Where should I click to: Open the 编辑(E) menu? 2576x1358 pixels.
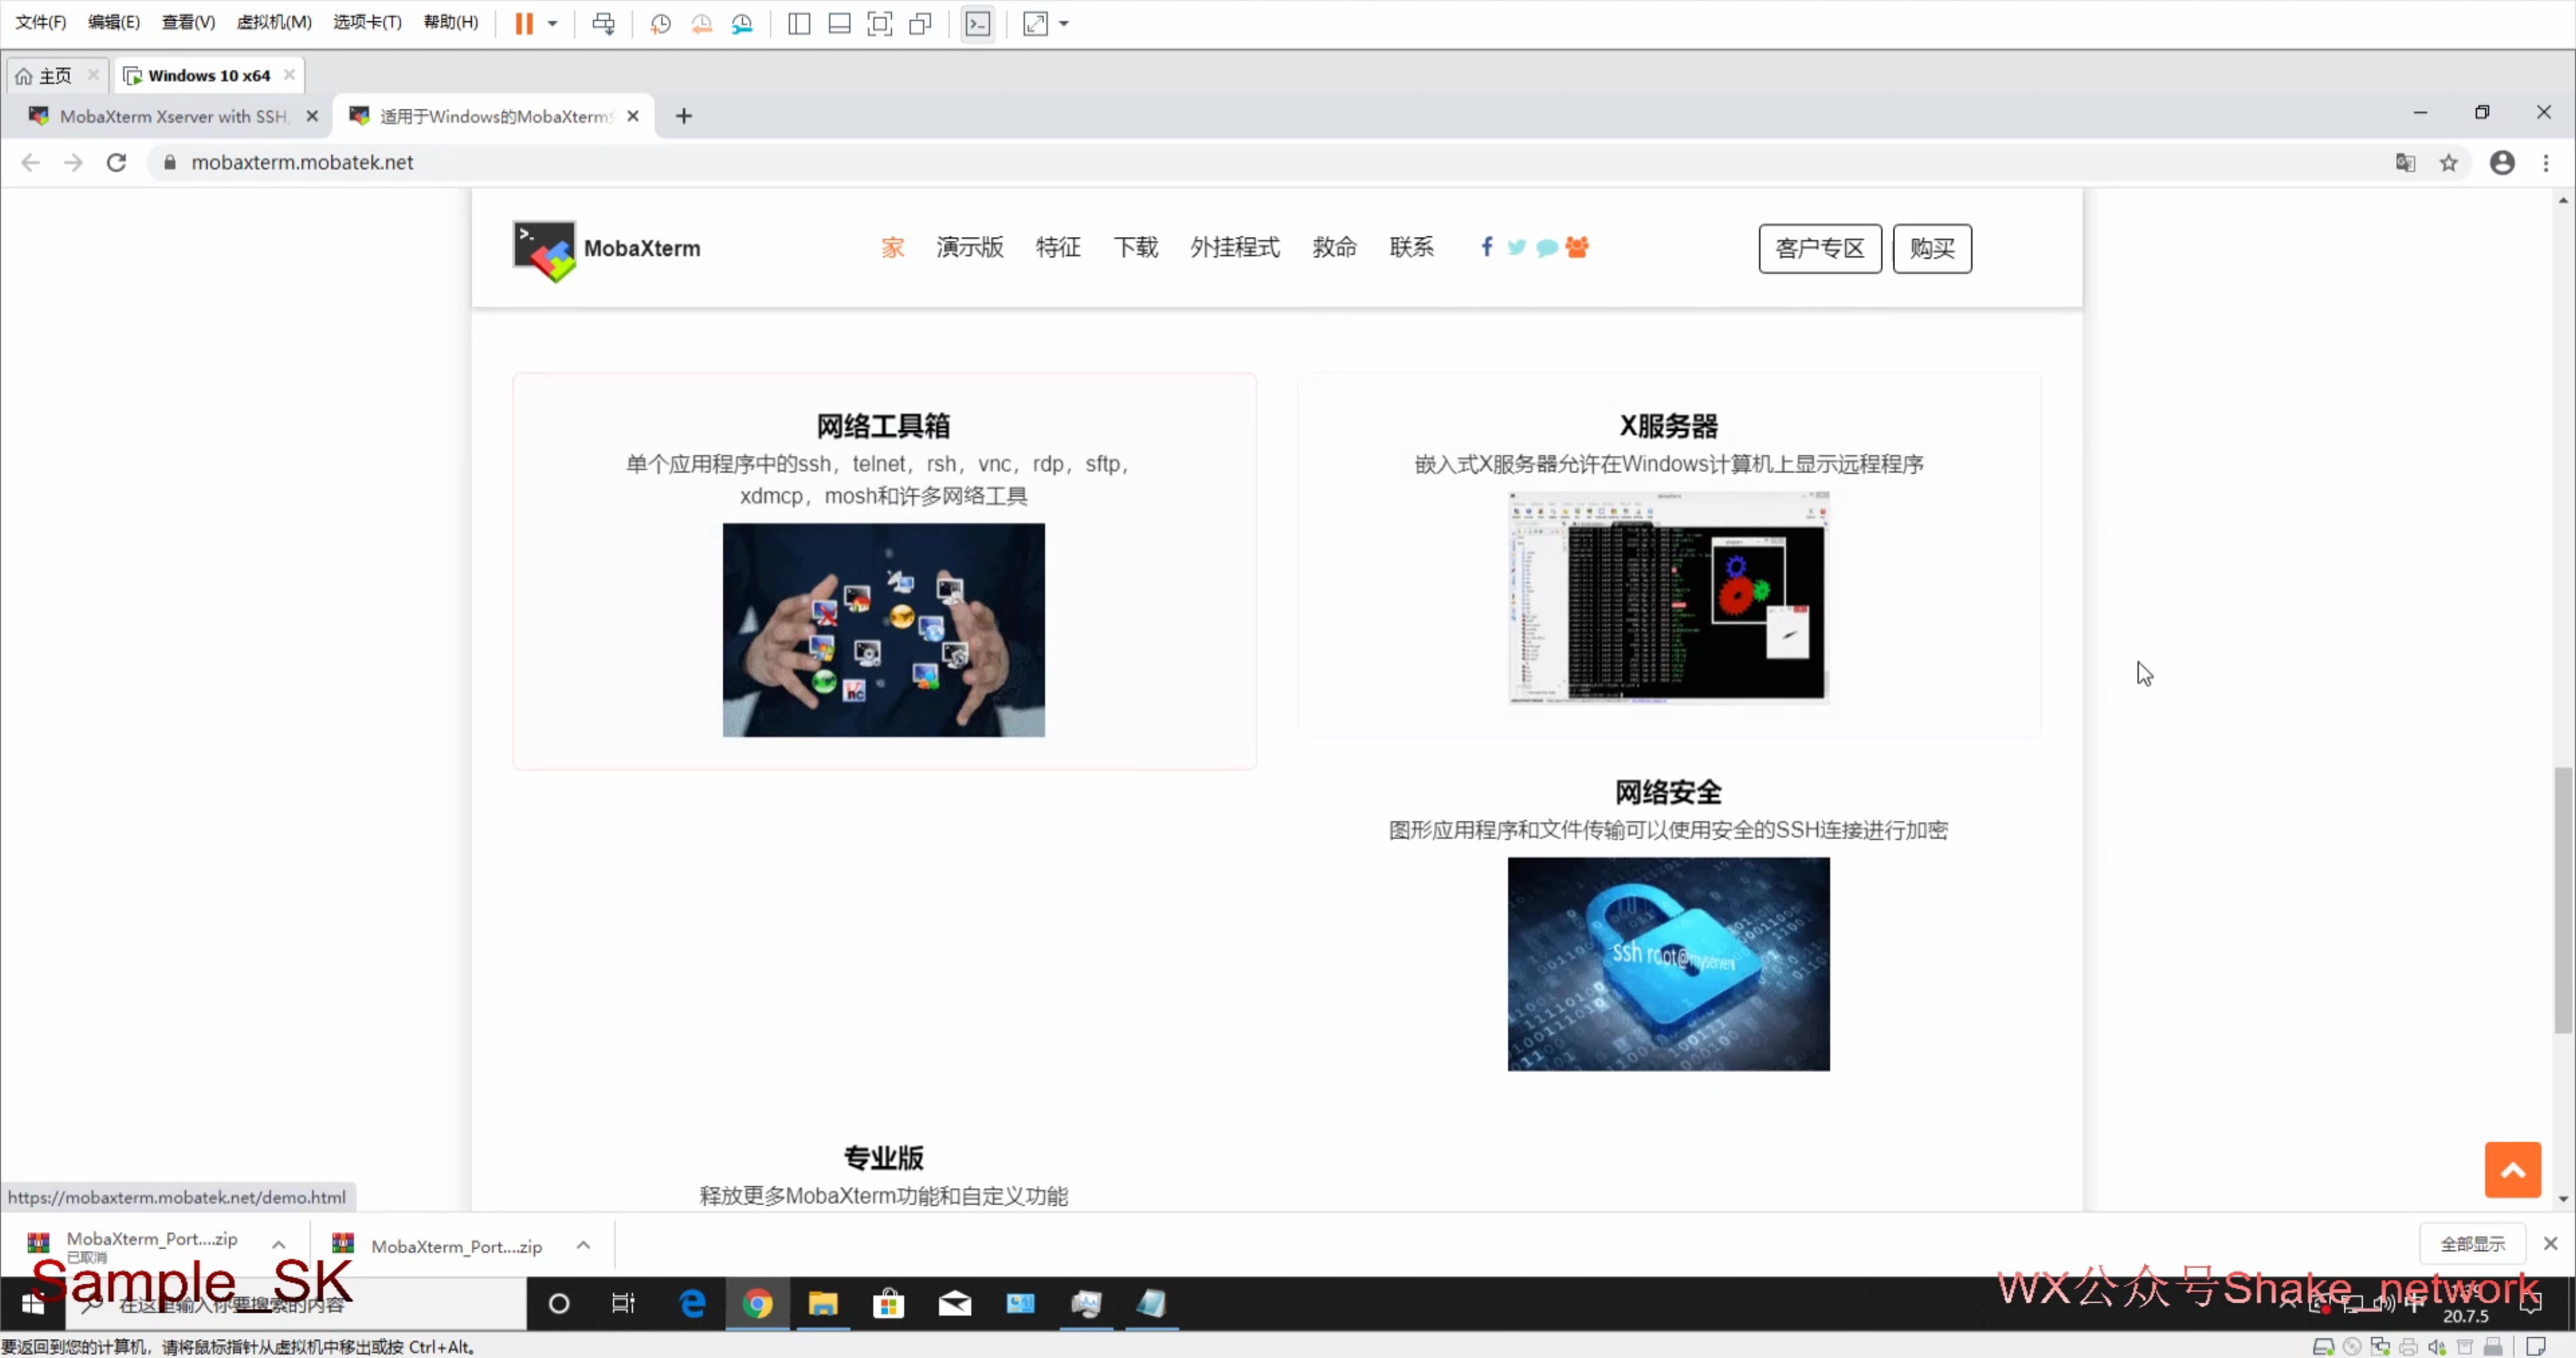[114, 22]
